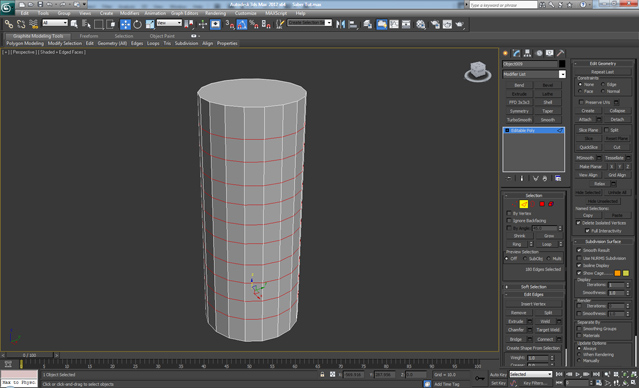Toggle the 3D Snaps icon
This screenshot has width=639, height=388.
(x=230, y=24)
